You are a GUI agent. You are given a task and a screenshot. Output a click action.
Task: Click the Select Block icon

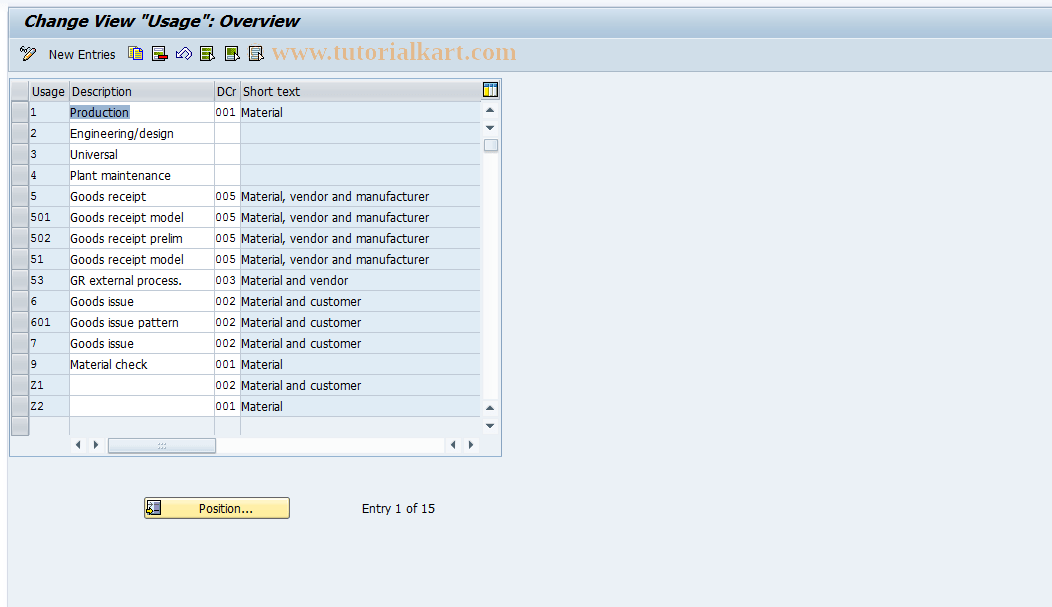(231, 54)
